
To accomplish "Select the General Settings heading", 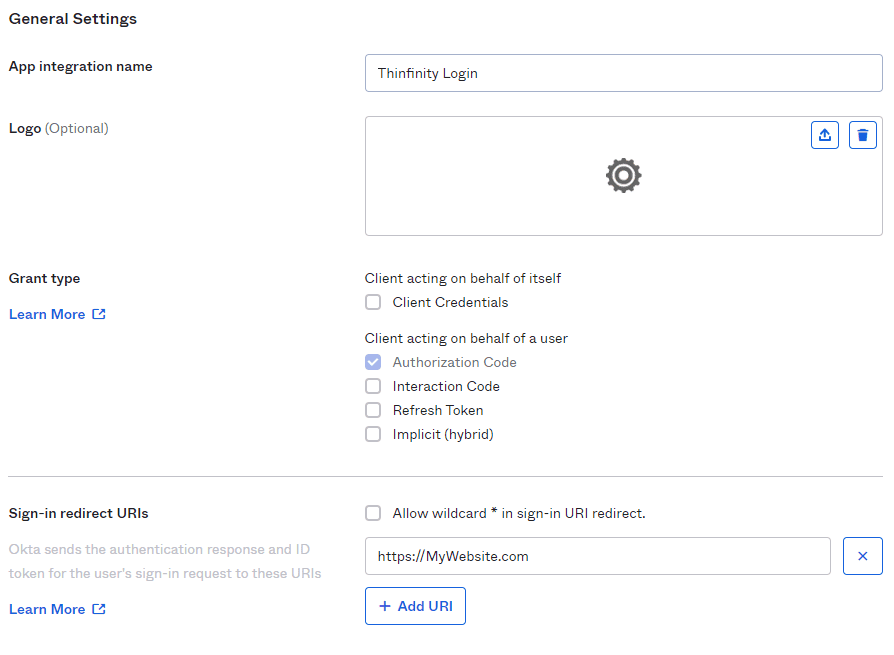I will 72,18.
